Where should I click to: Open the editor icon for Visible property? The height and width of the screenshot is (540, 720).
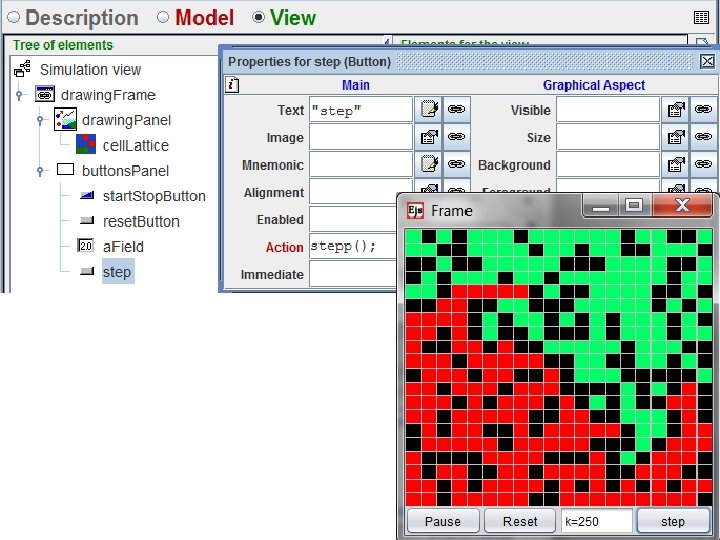point(675,109)
